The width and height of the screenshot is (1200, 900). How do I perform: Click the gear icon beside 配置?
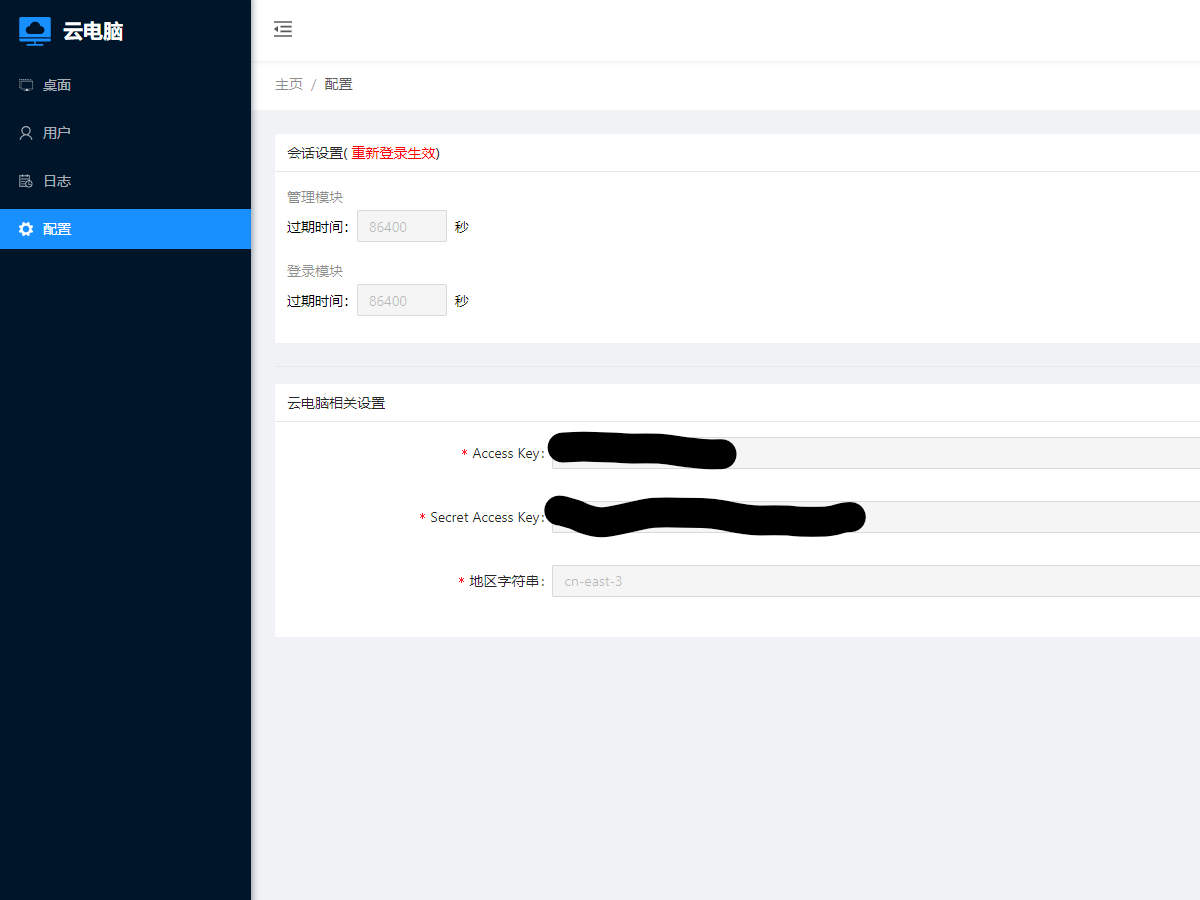tap(26, 229)
